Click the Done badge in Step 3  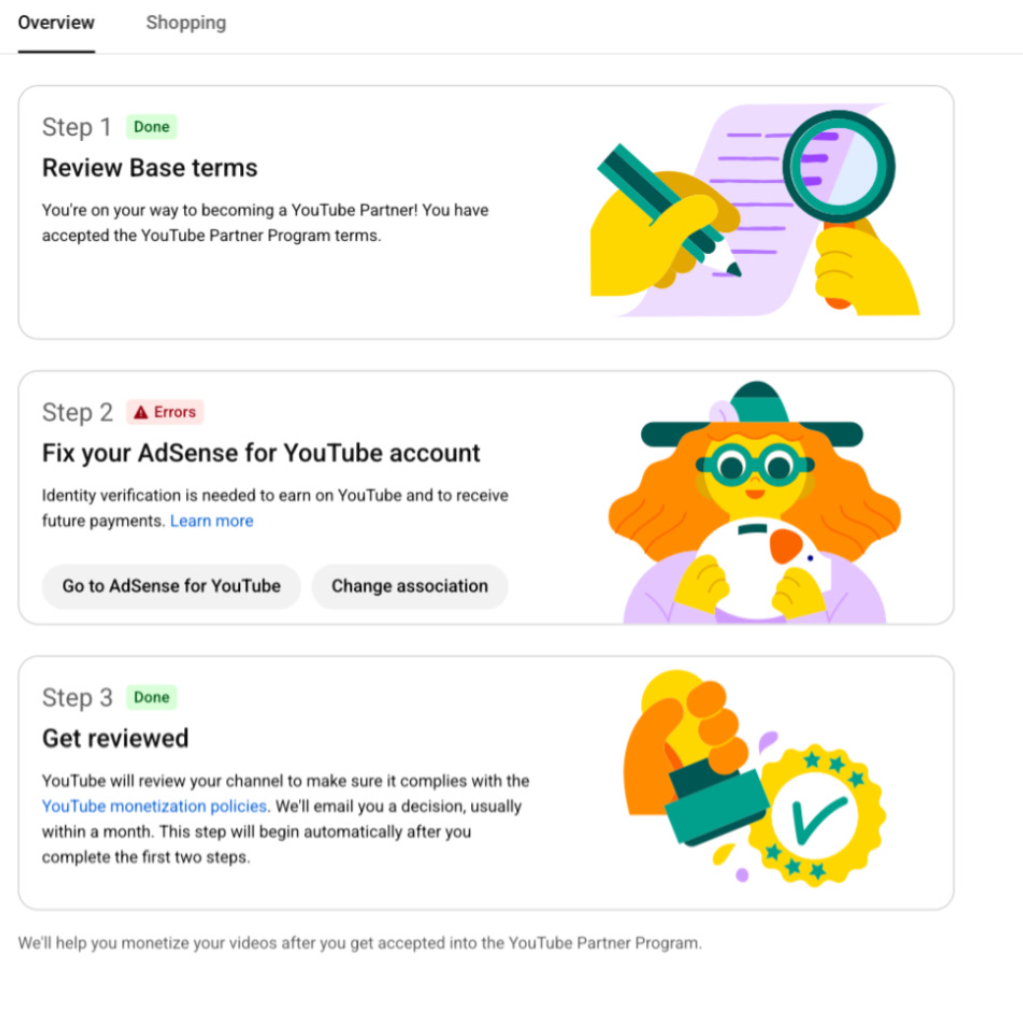coord(151,697)
